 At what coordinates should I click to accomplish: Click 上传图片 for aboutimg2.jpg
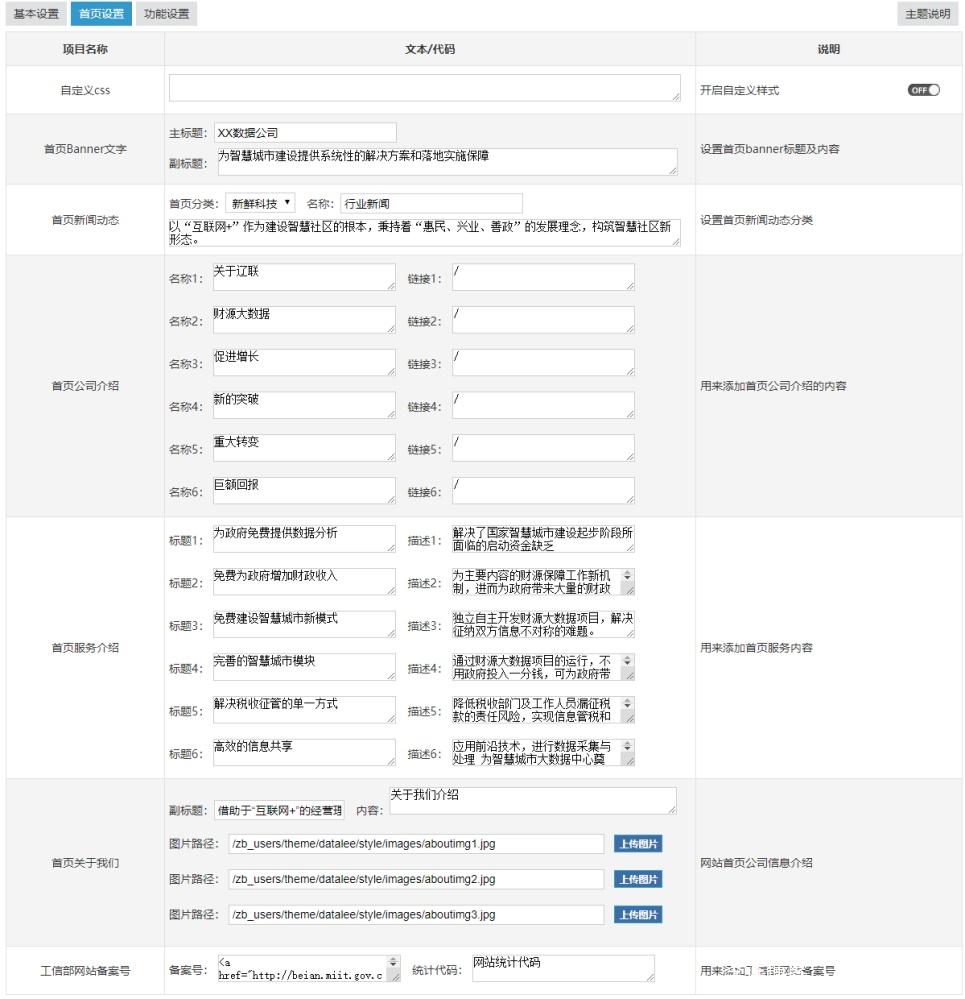(x=637, y=879)
